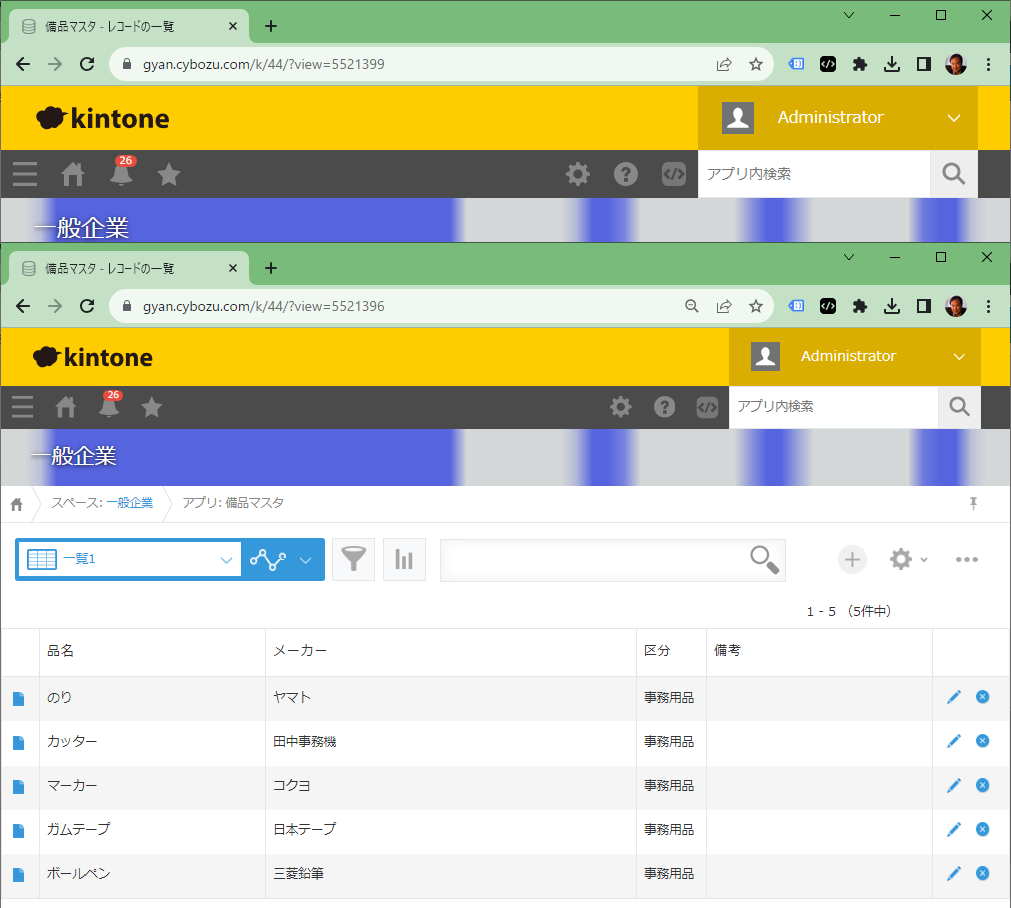Open record details for マーカー row
Screen dimensions: 1011x908
18,787
